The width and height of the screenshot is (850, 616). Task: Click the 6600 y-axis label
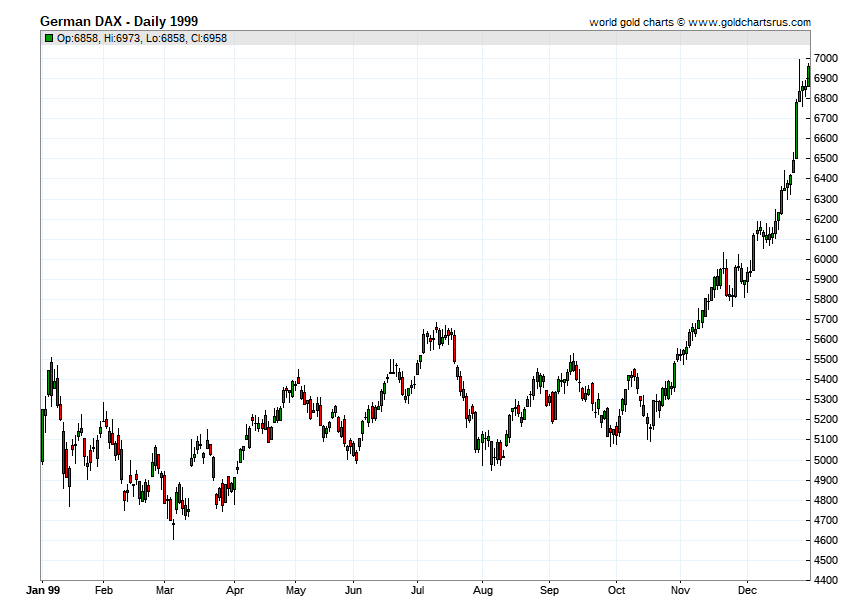pyautogui.click(x=826, y=139)
